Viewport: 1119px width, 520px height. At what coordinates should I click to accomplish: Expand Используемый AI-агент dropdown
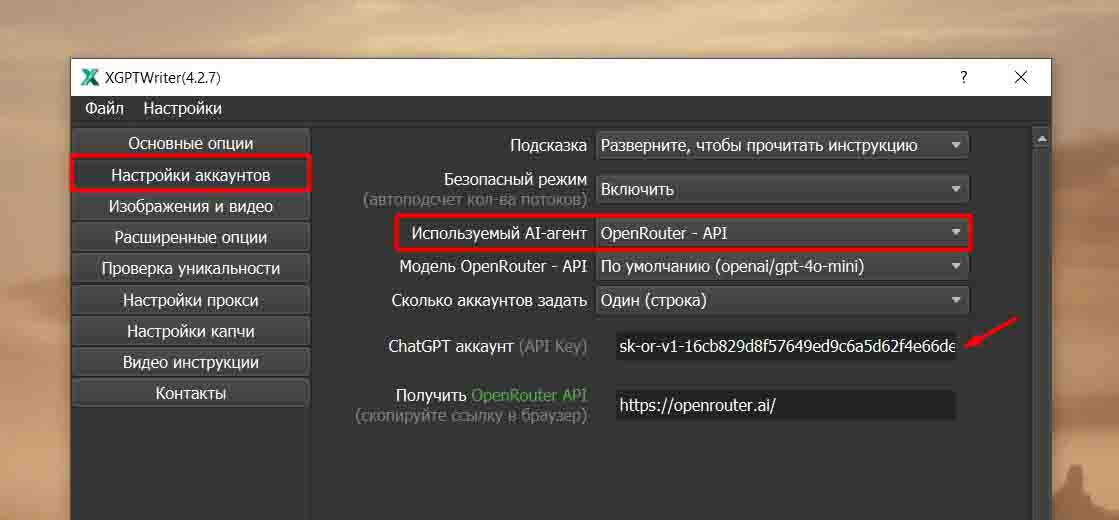pos(782,234)
